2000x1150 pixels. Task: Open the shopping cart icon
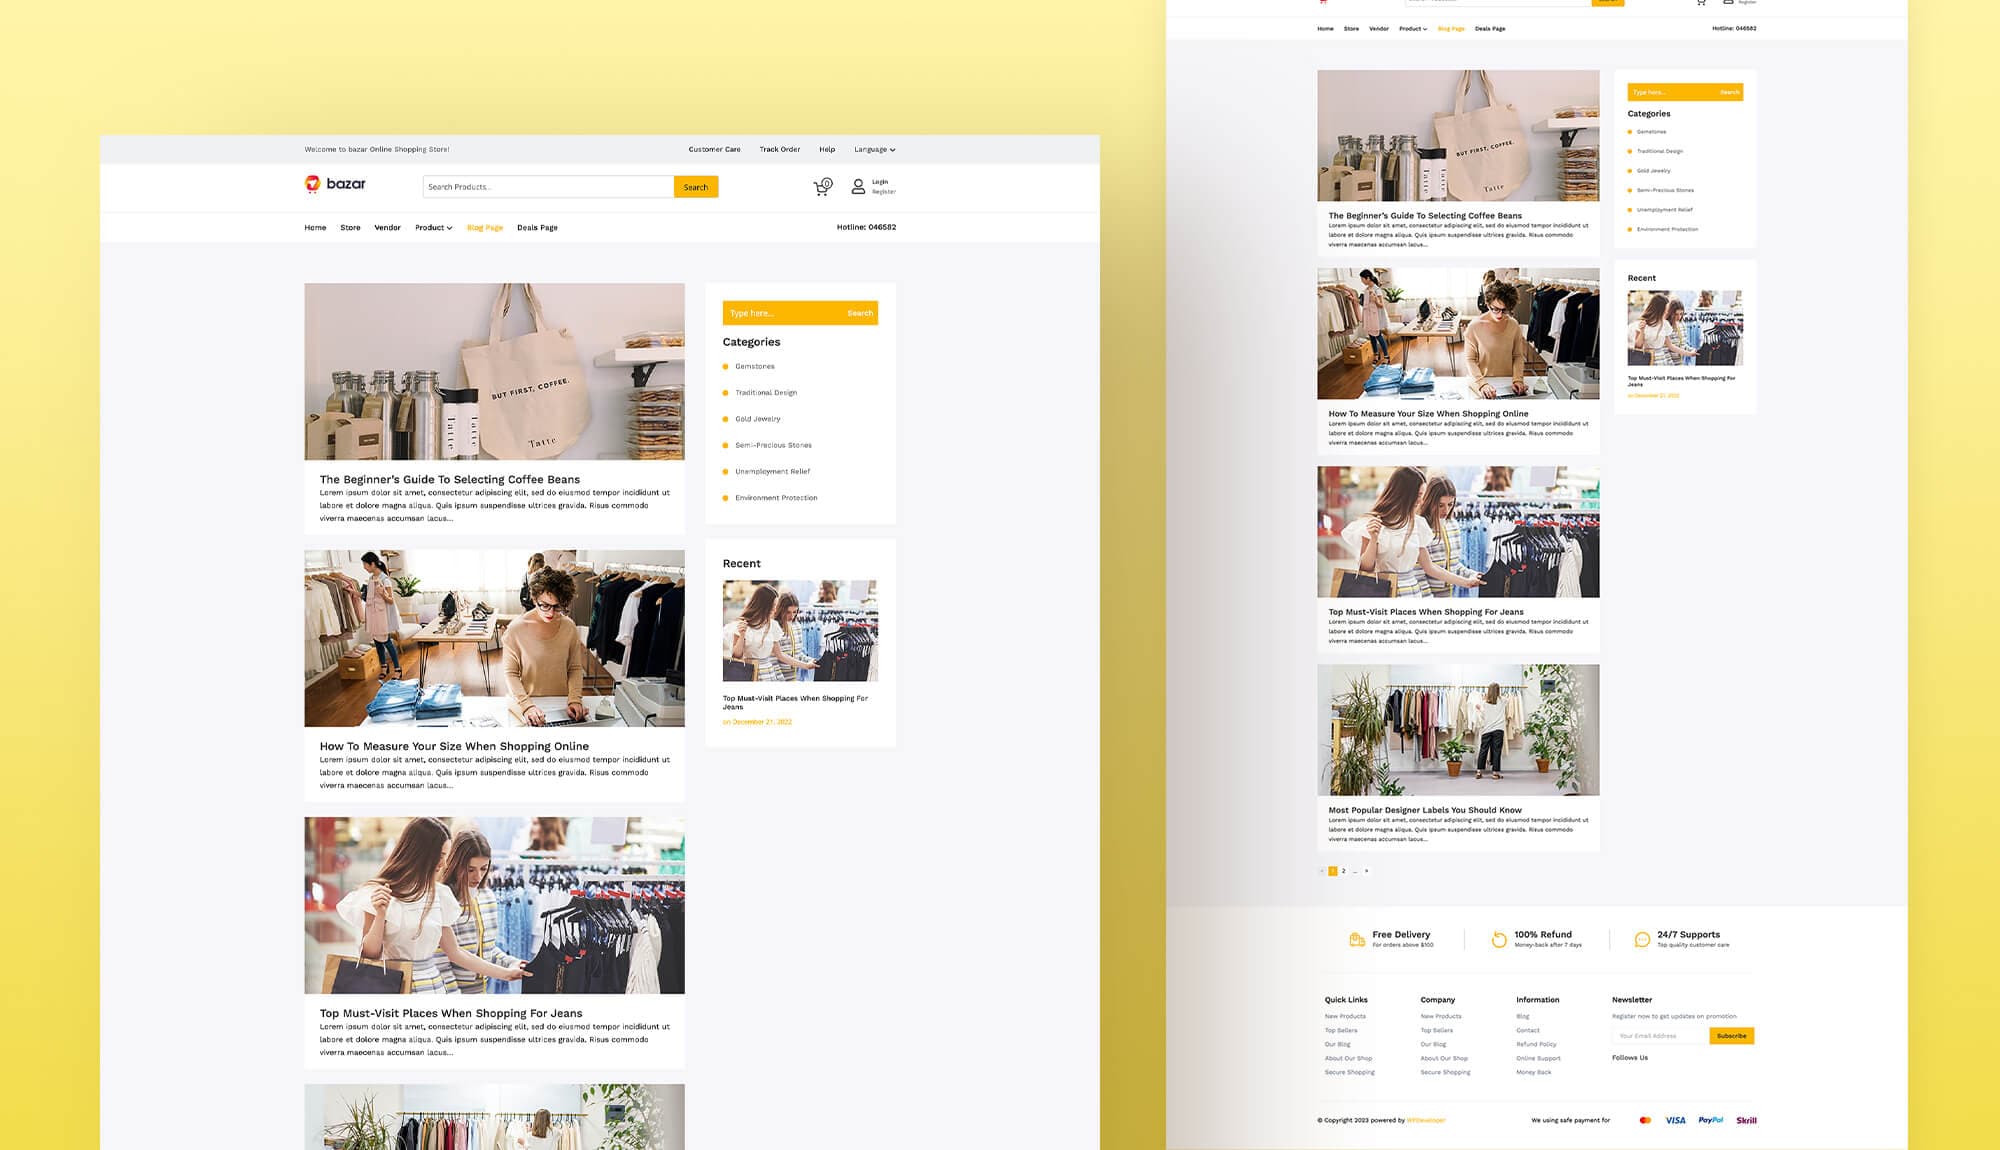click(x=822, y=186)
